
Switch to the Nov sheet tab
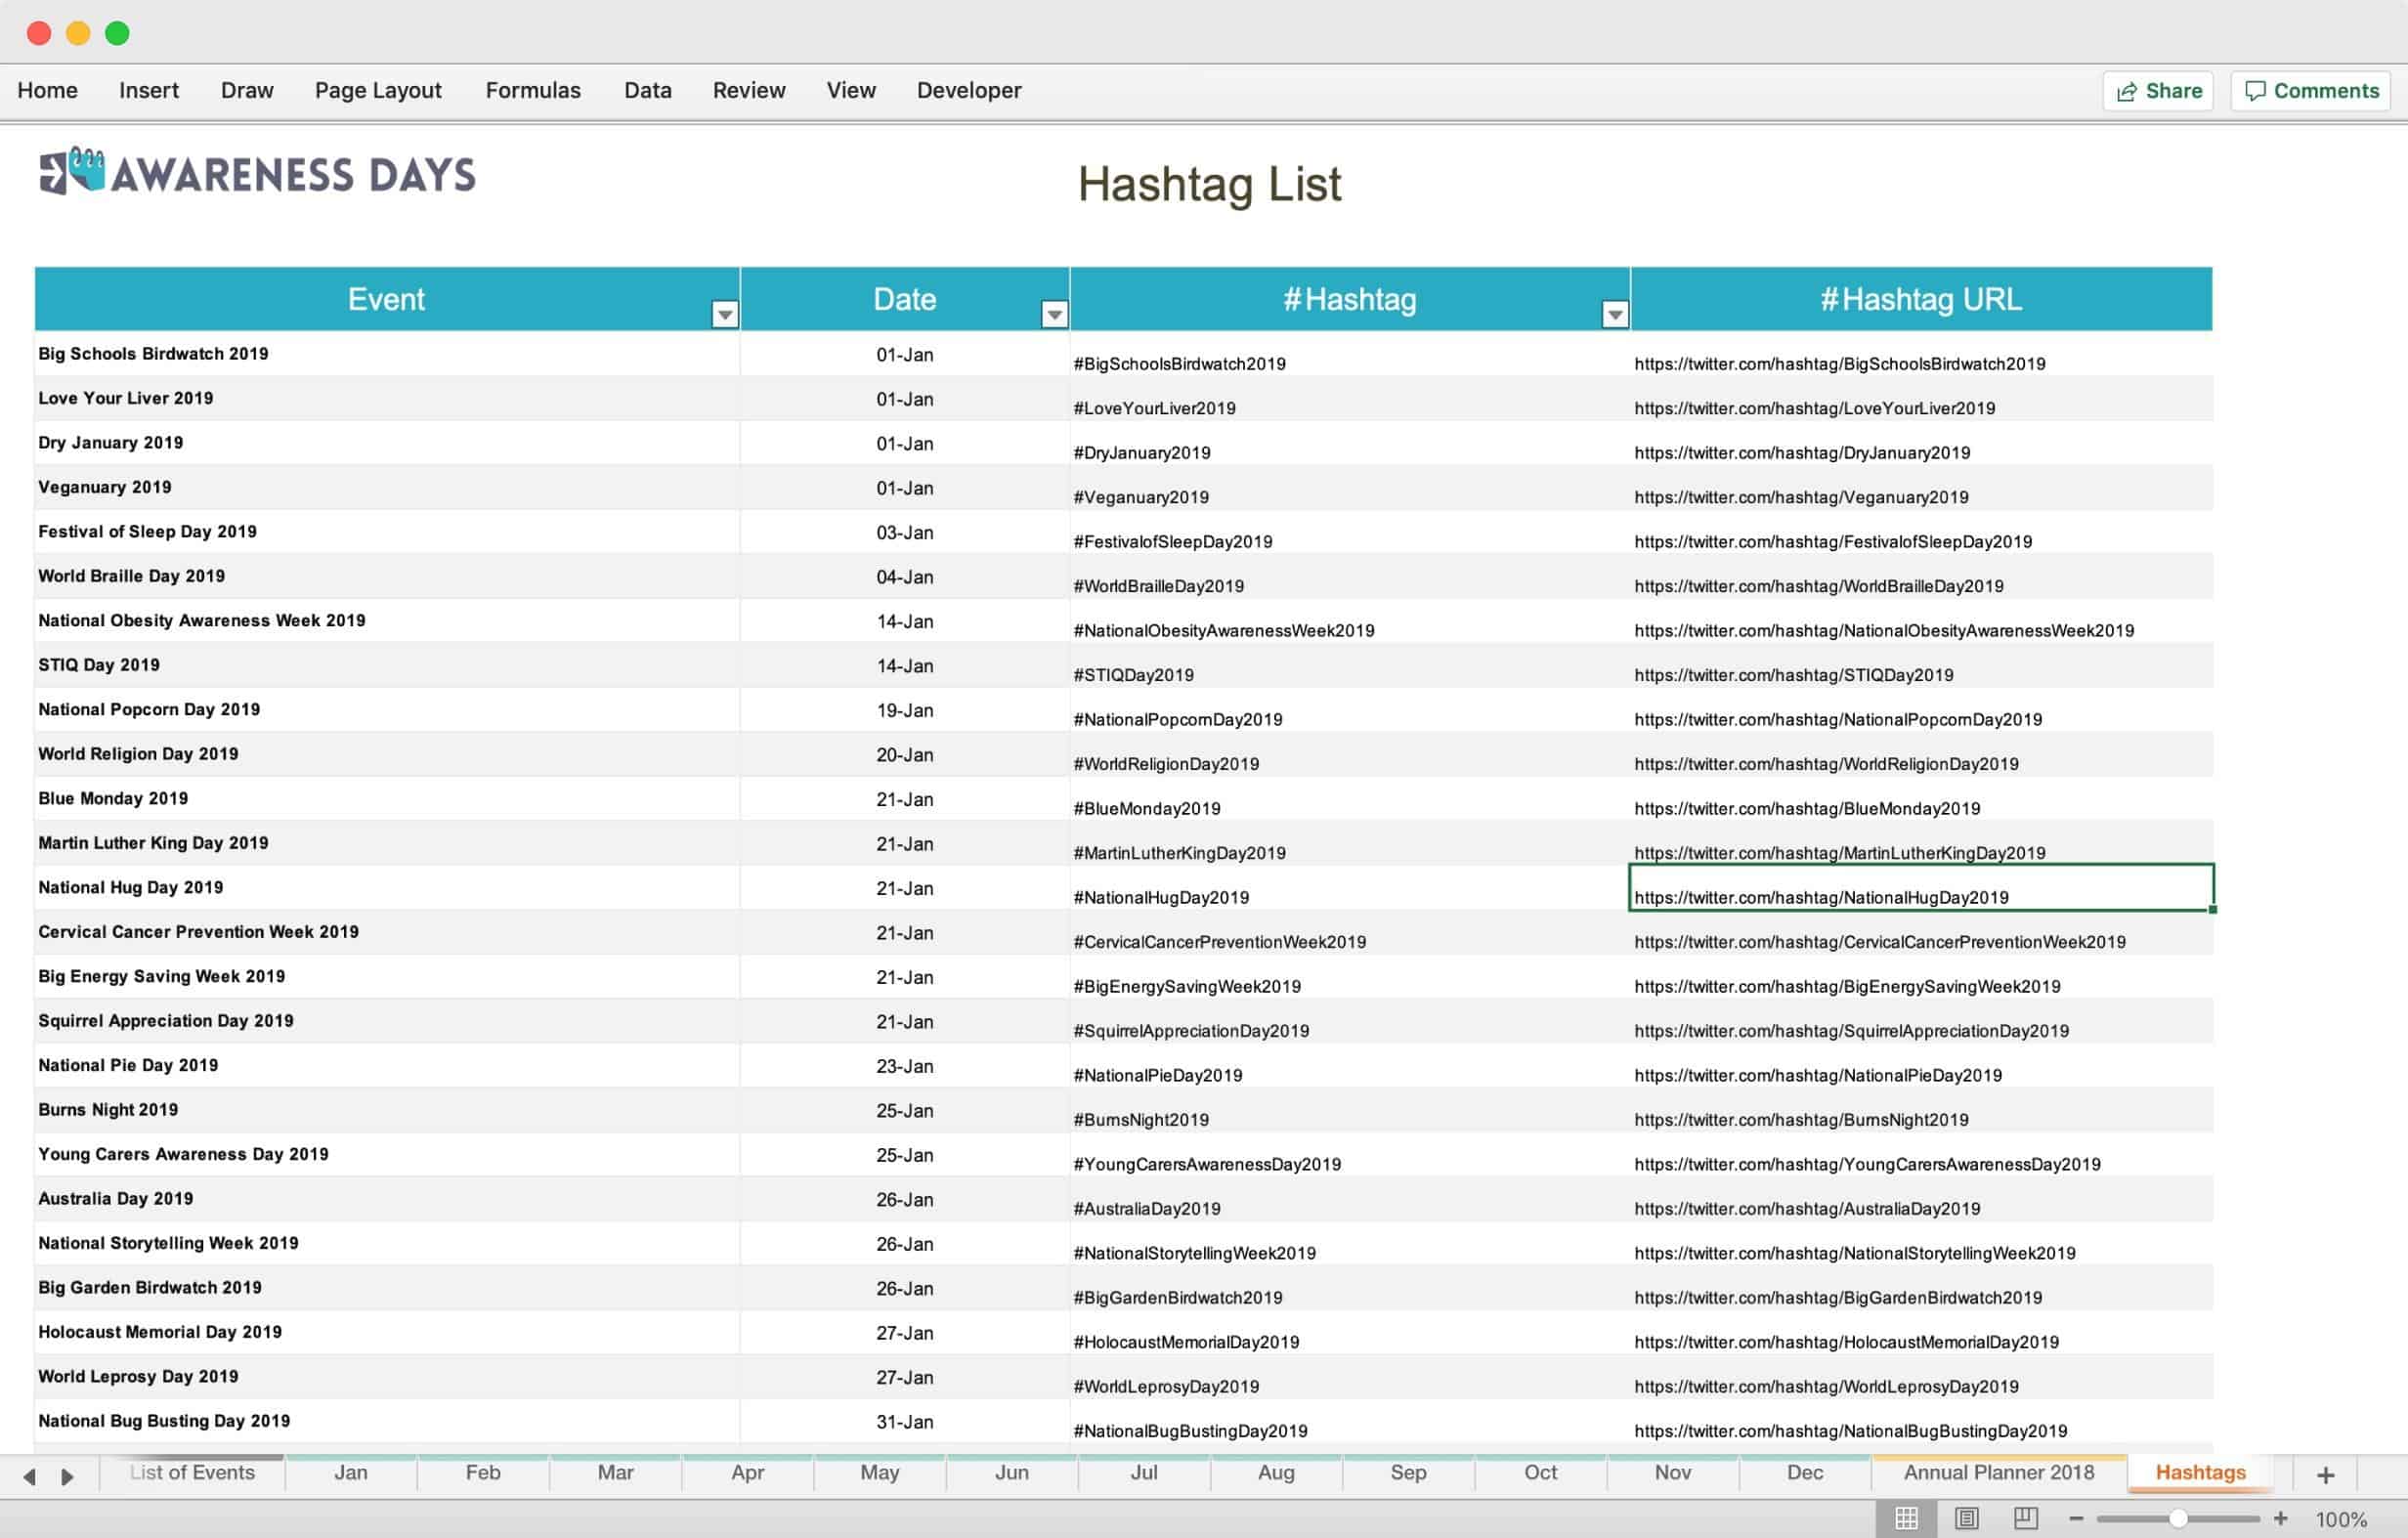1673,1473
